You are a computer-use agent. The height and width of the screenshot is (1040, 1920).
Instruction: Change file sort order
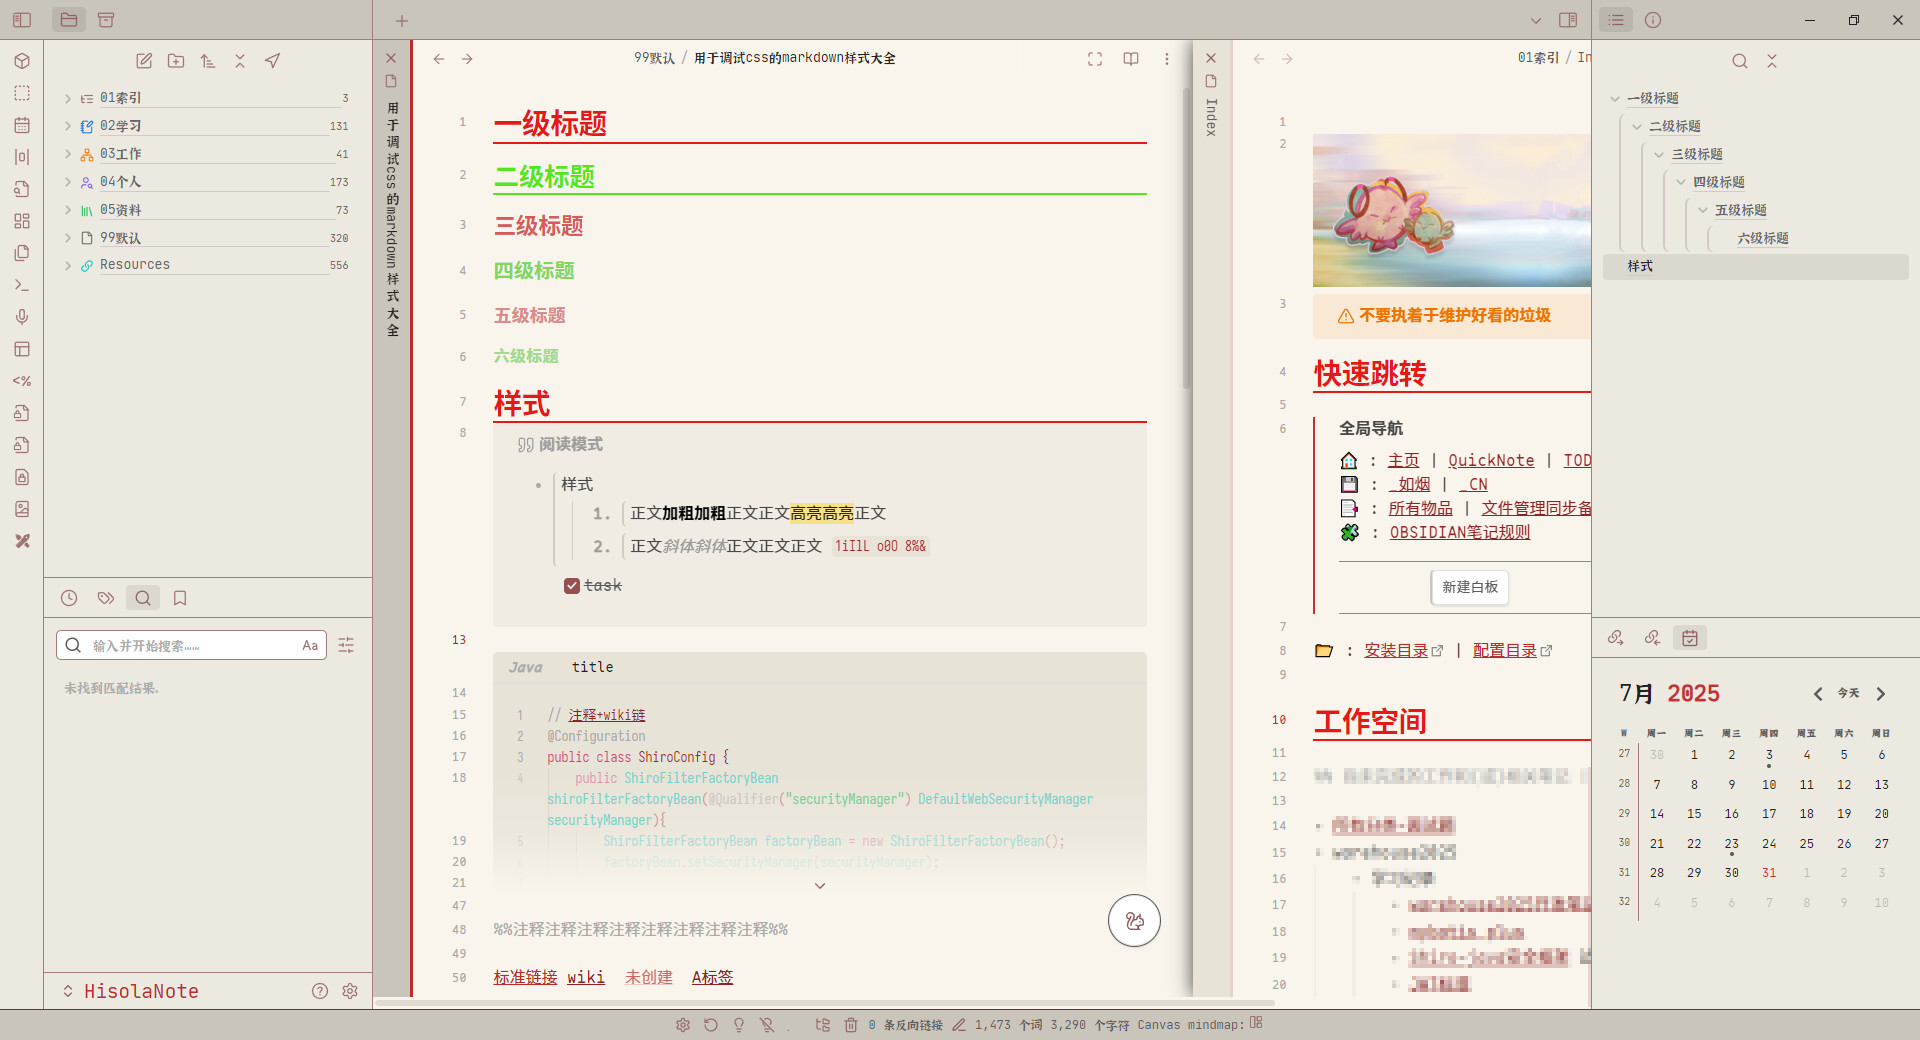(208, 61)
